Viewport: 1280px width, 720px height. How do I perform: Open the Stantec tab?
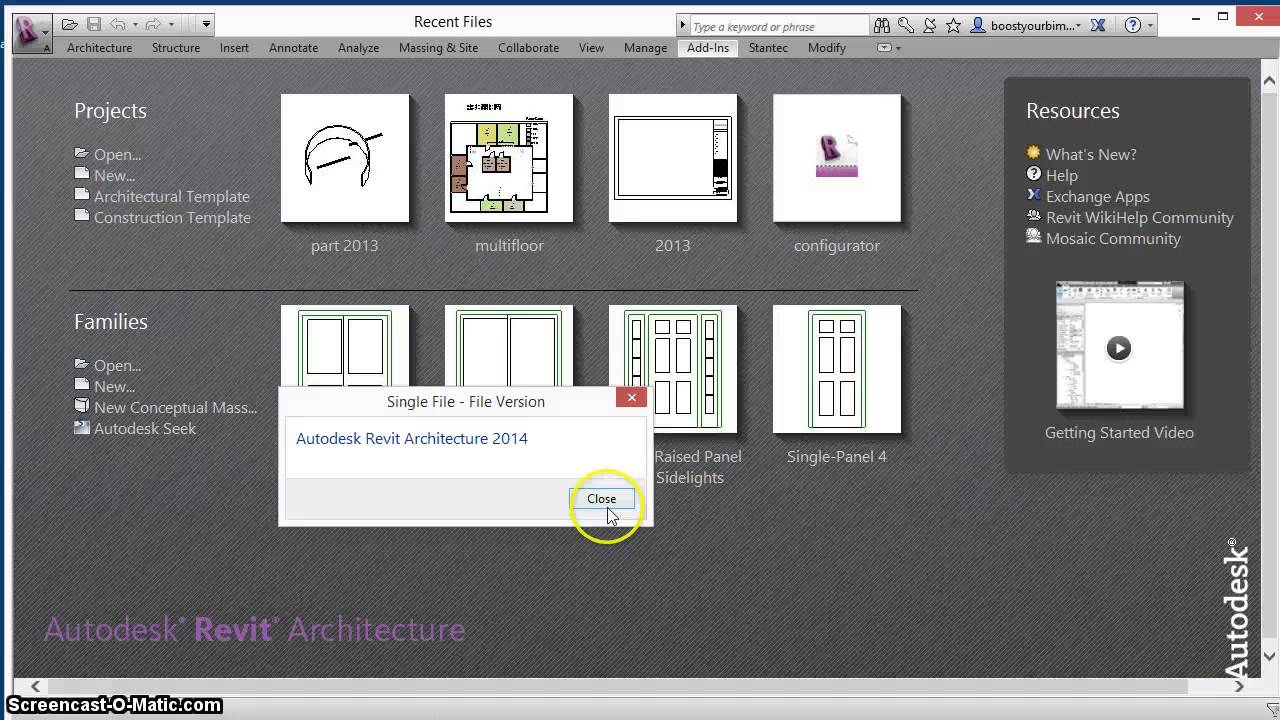pos(768,47)
